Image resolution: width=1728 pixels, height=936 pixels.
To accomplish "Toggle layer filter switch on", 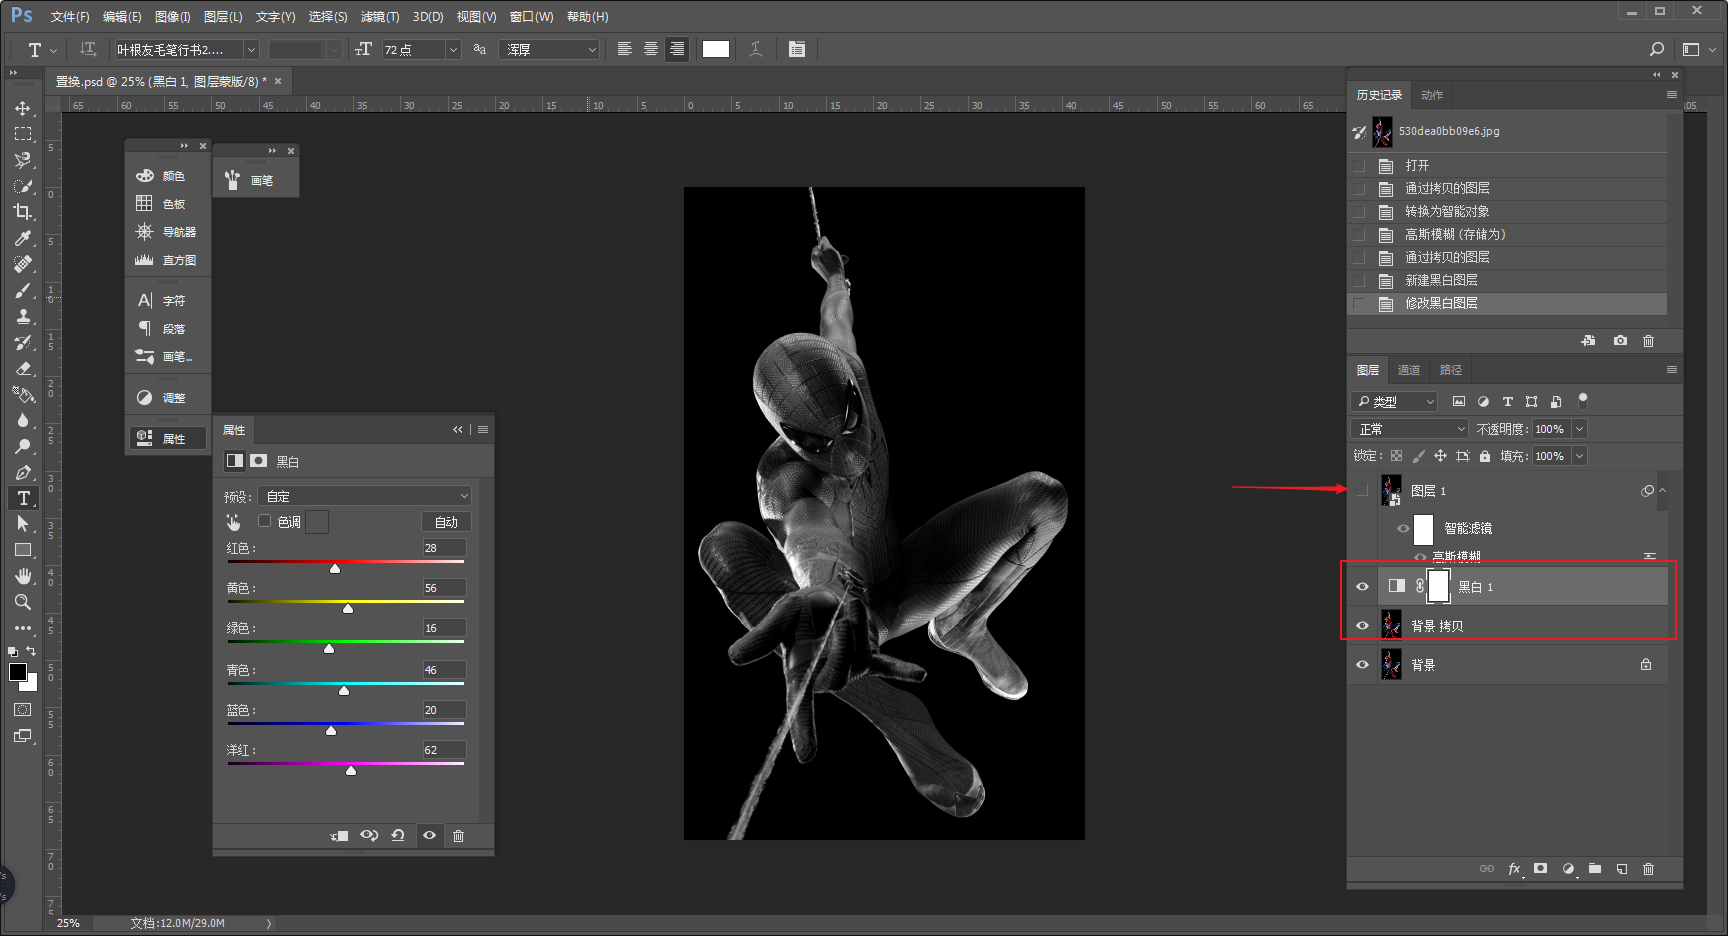I will tap(1583, 401).
